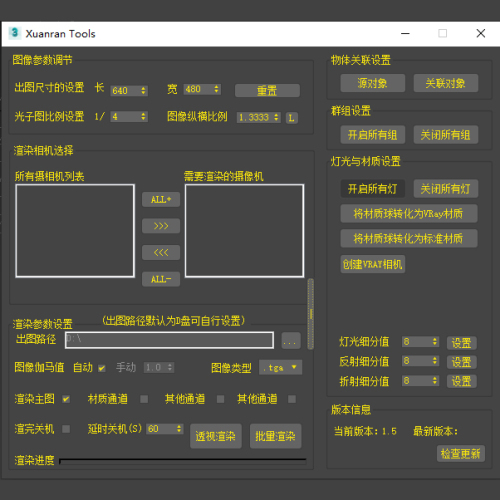Click the 3ds Max app icon in title bar
The image size is (500, 500).
tap(14, 33)
